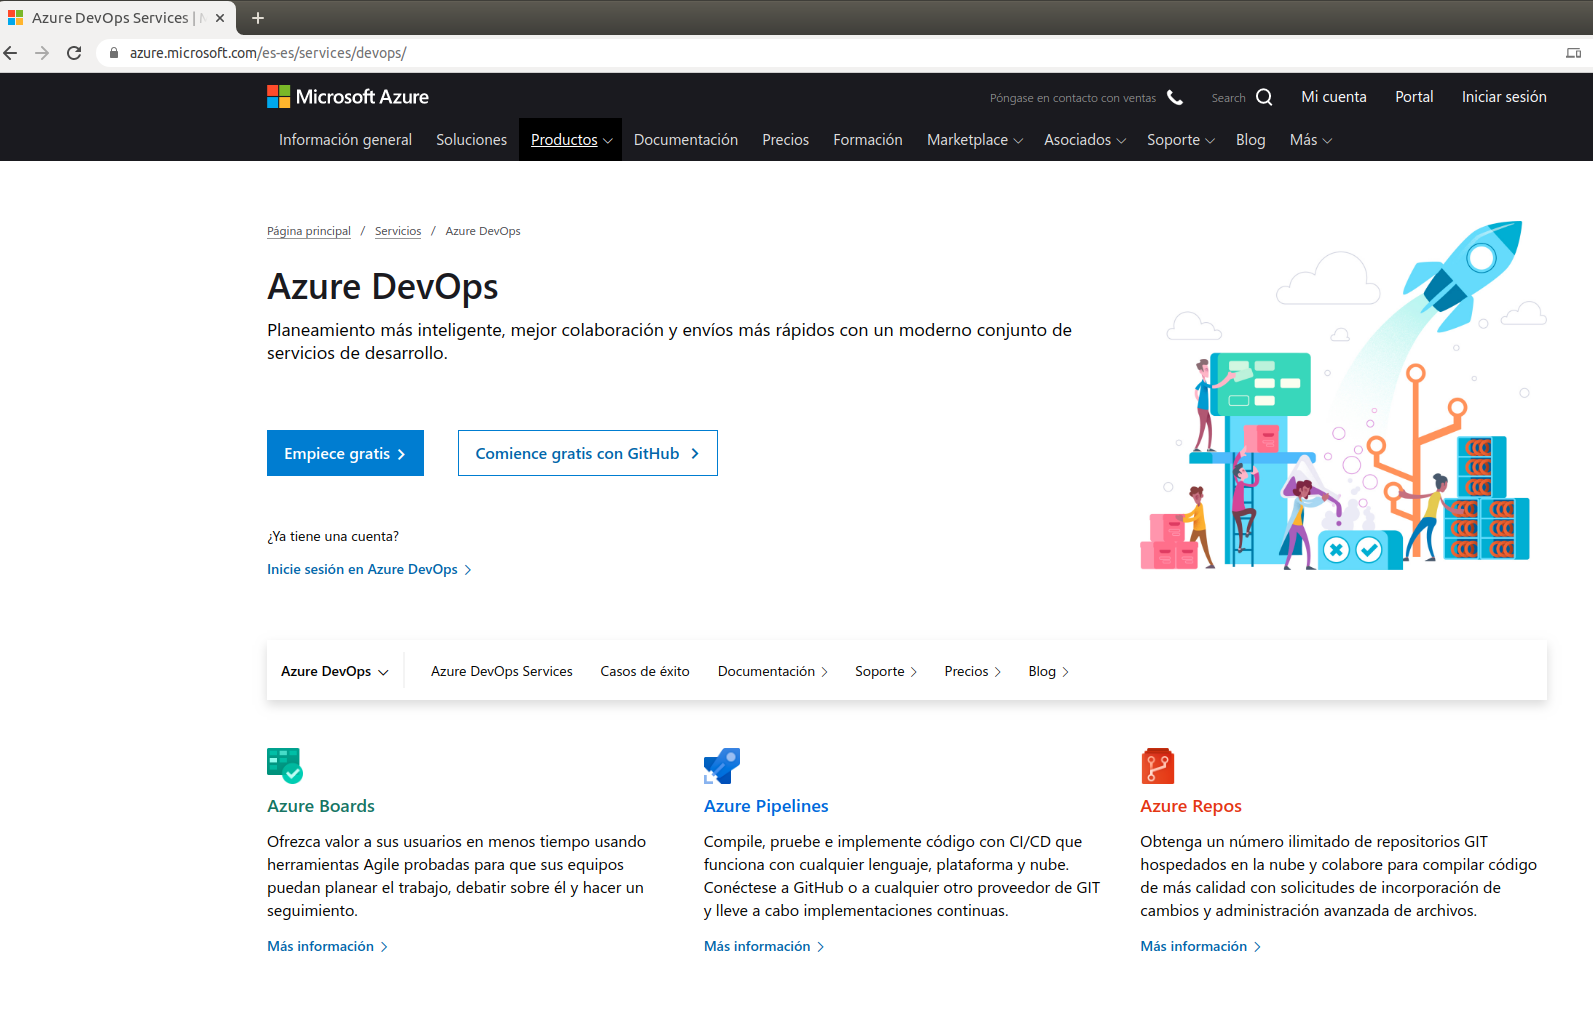Open Documentación in the sub-navigation bar
This screenshot has height=1017, width=1593.
(x=773, y=672)
